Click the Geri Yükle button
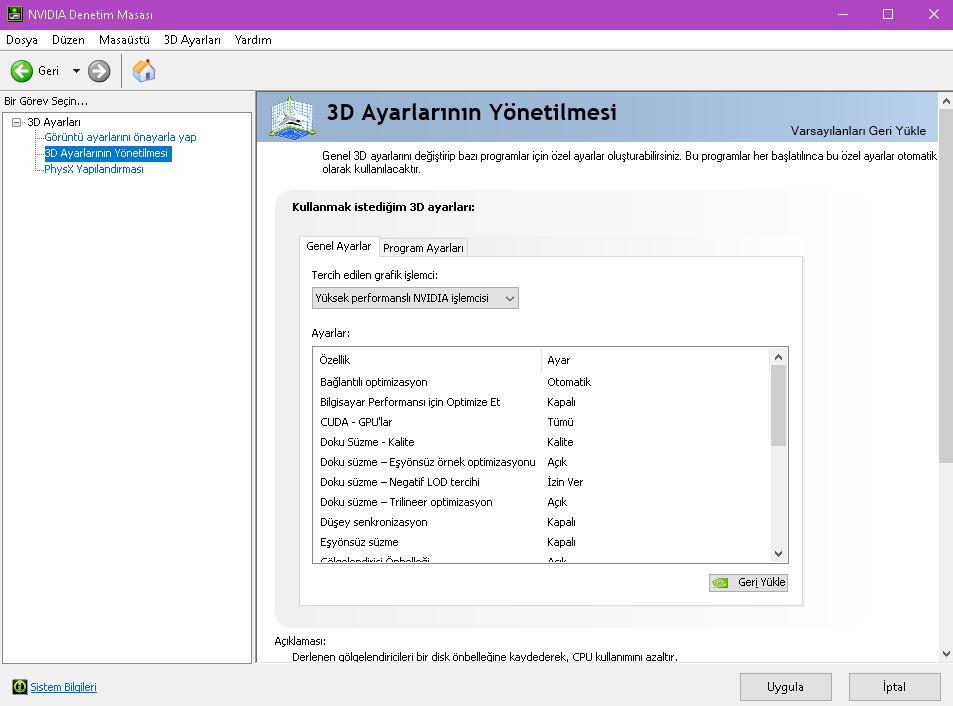 (x=748, y=582)
